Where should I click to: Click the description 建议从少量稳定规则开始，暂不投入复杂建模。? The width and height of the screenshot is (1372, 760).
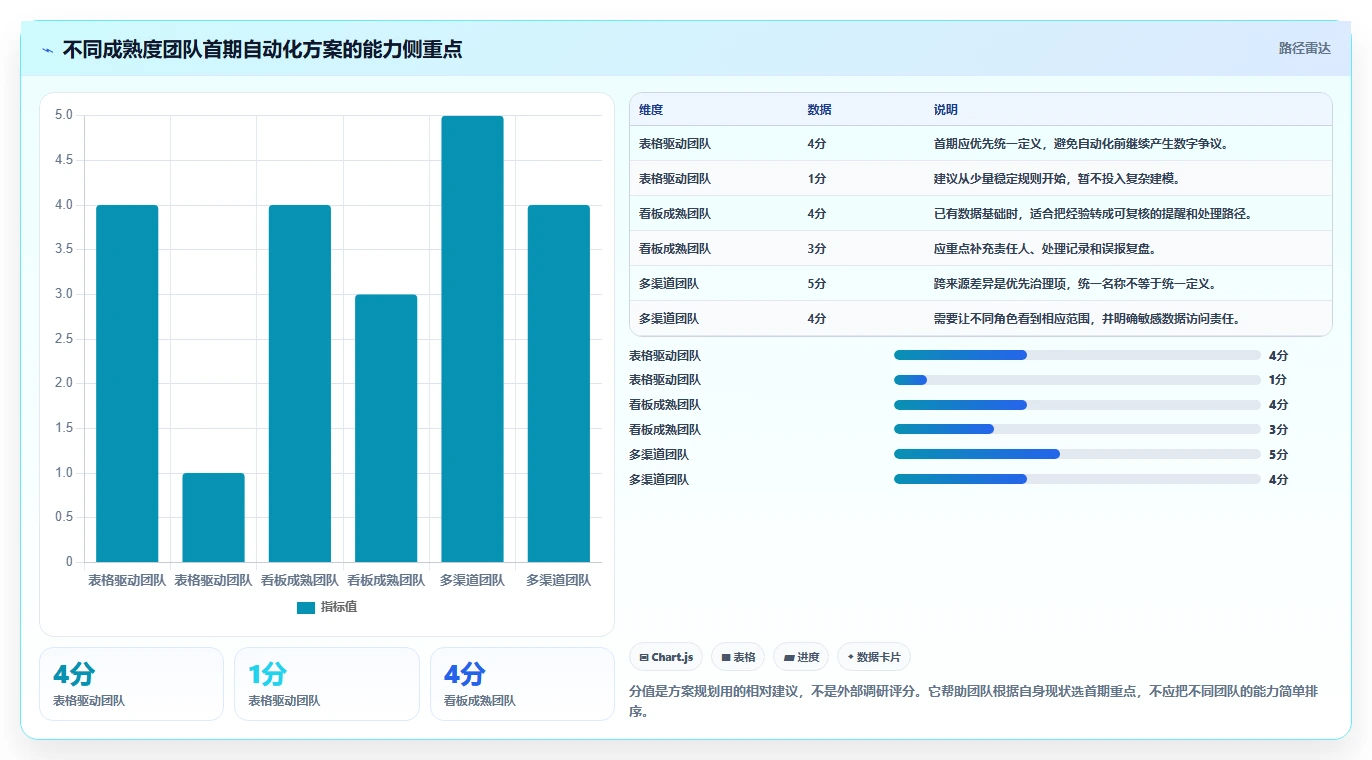coord(1057,179)
